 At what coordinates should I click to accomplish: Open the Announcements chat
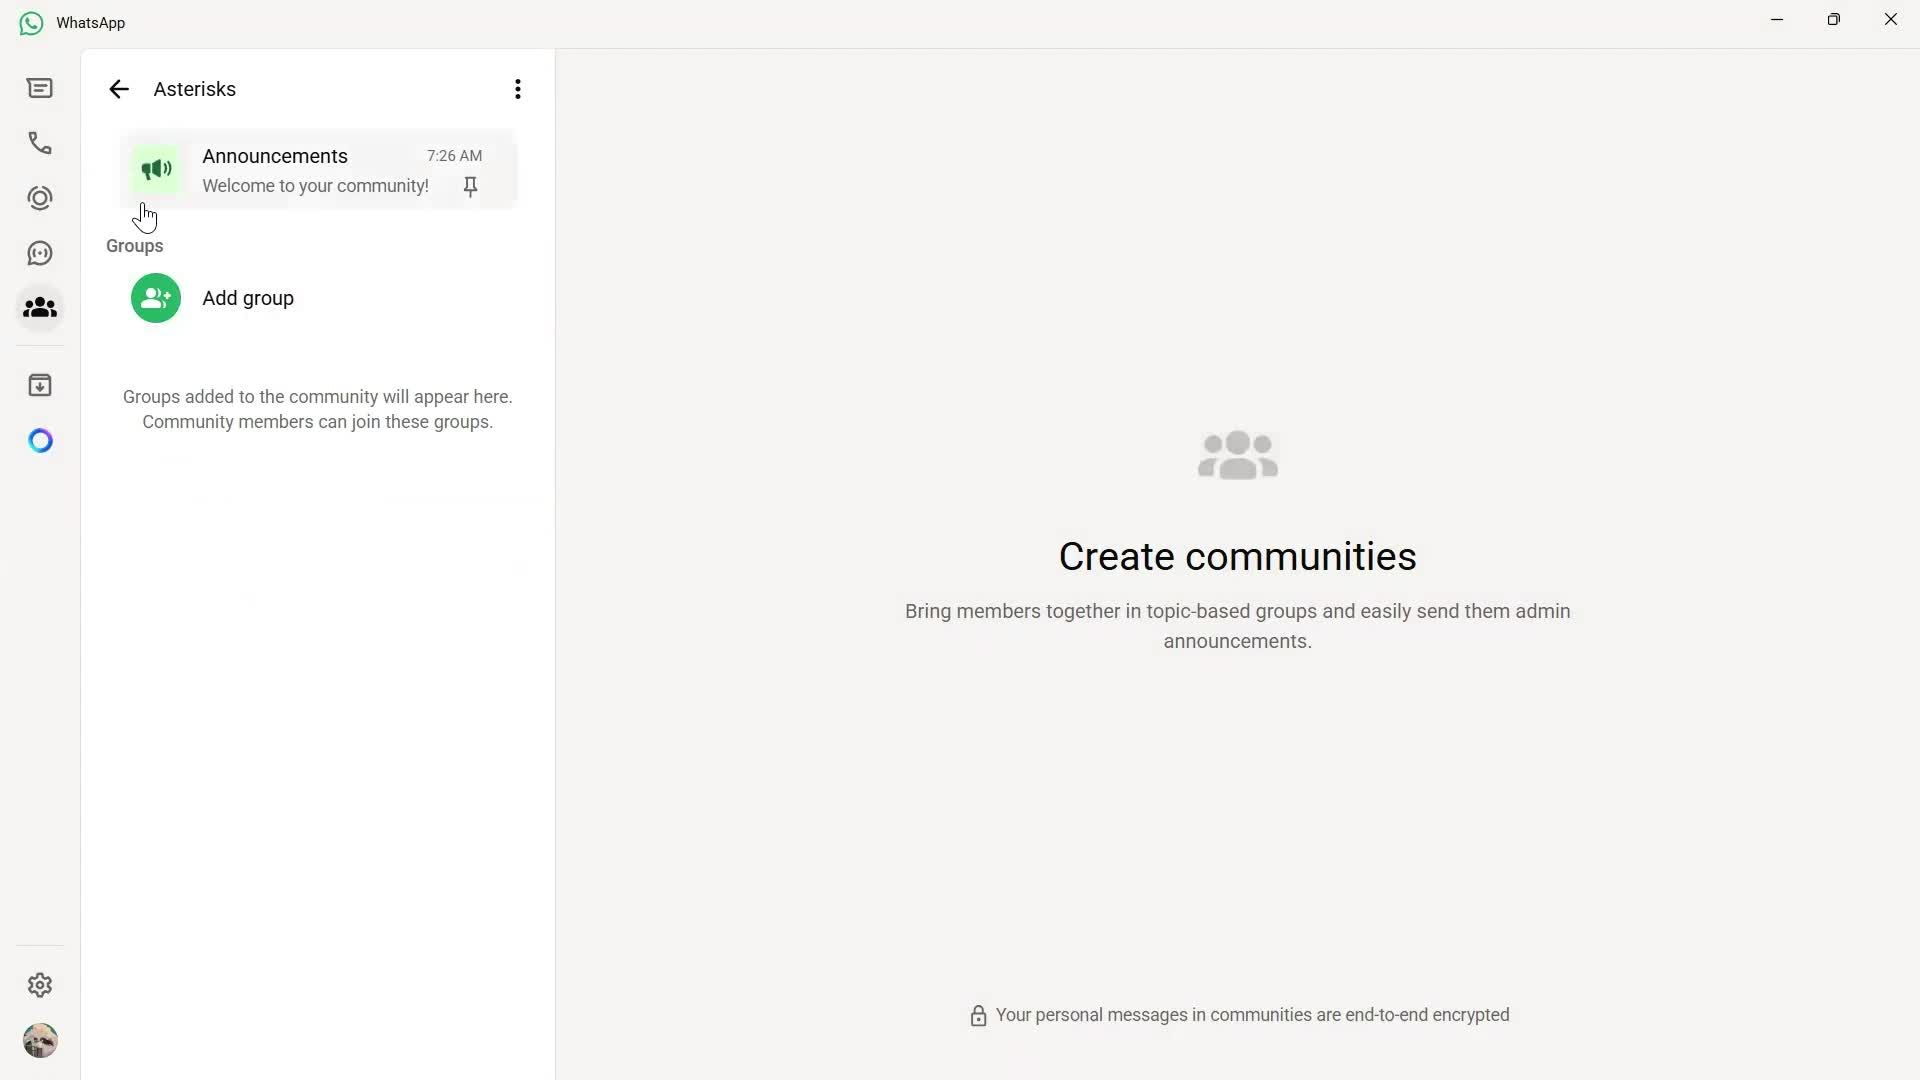point(300,170)
